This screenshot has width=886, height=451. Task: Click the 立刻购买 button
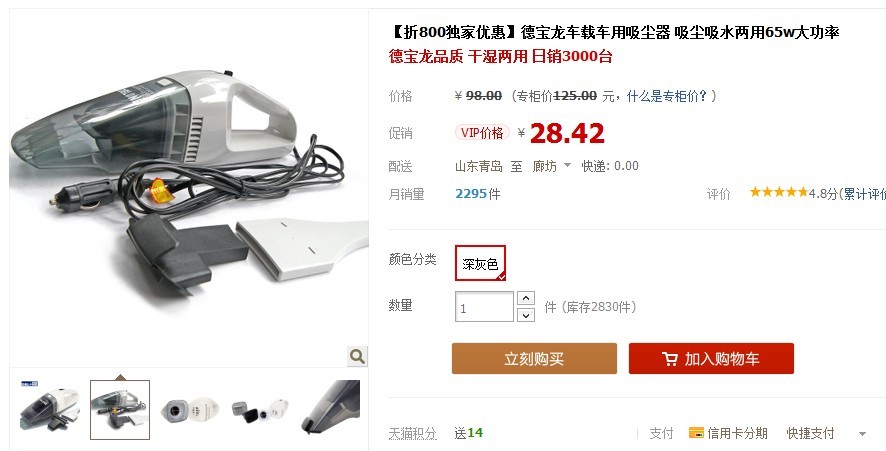pos(534,358)
